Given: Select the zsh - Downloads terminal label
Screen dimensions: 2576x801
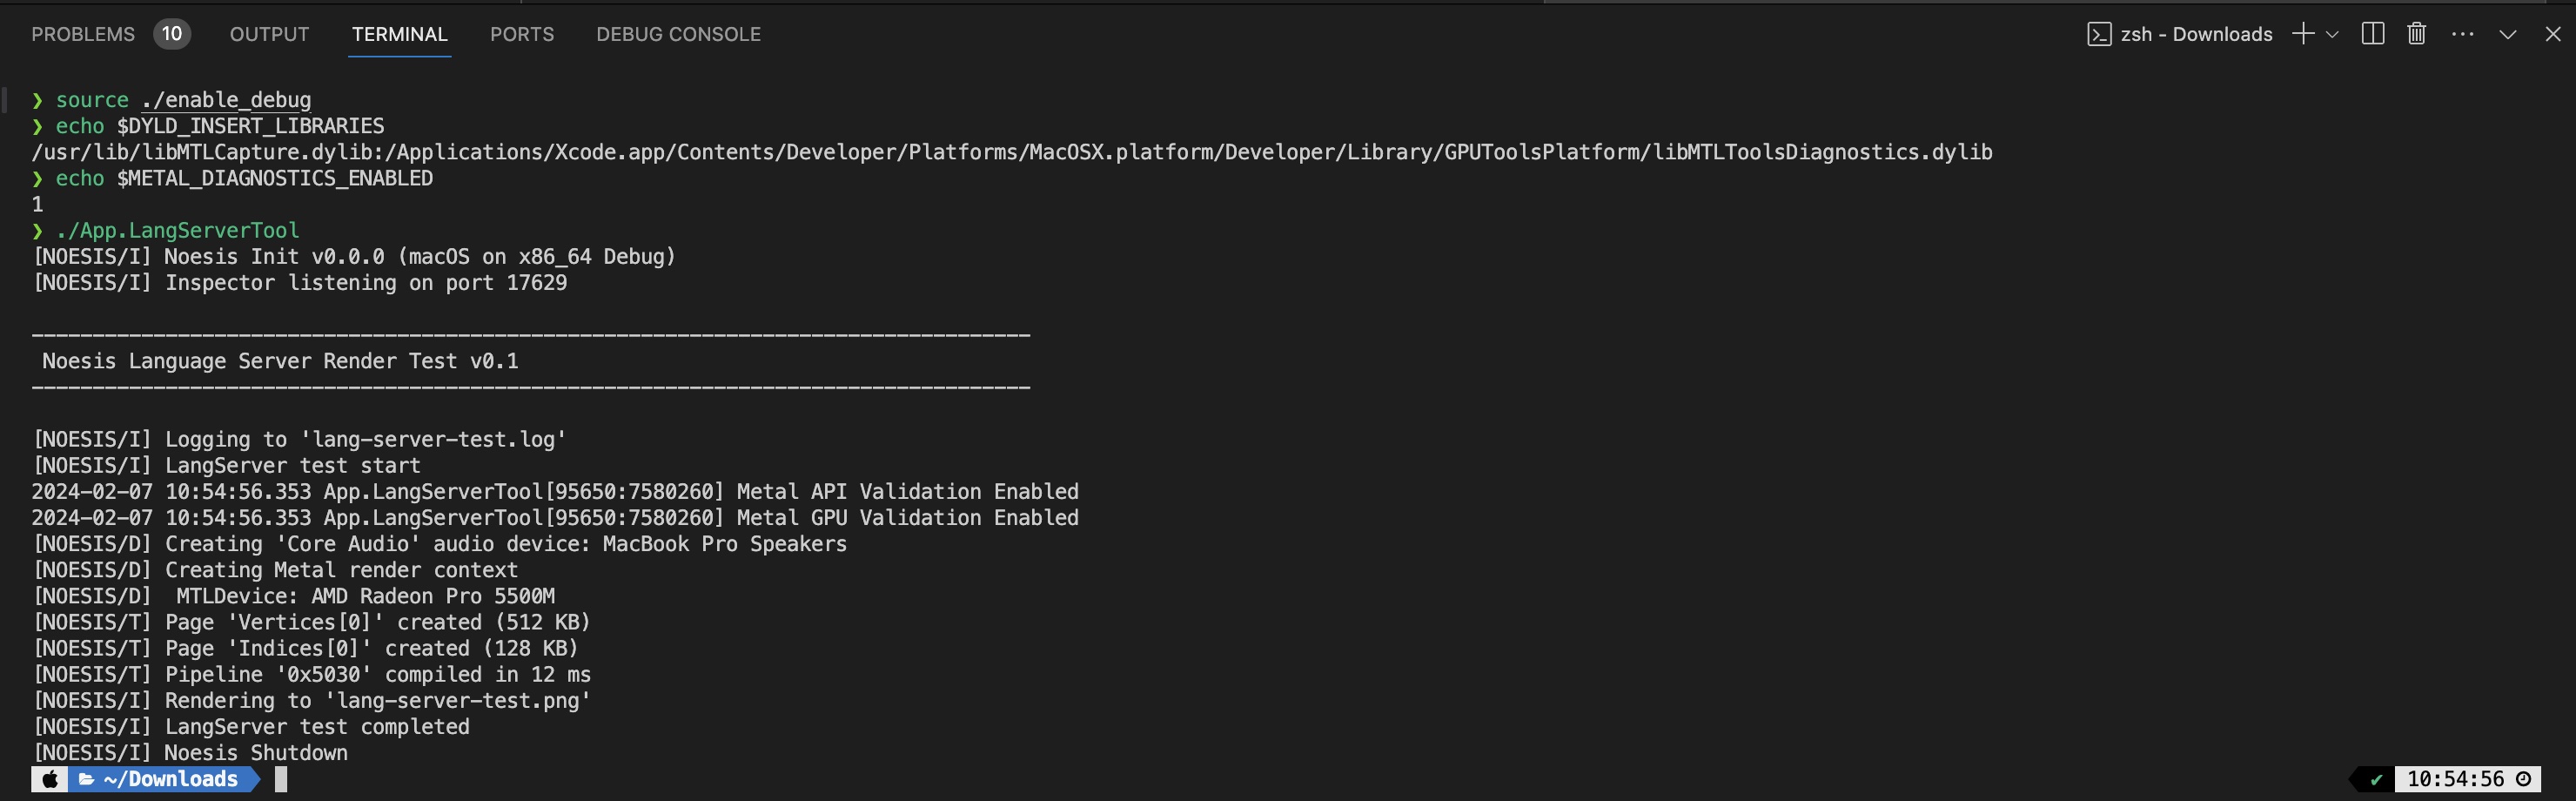Looking at the screenshot, I should (2196, 34).
